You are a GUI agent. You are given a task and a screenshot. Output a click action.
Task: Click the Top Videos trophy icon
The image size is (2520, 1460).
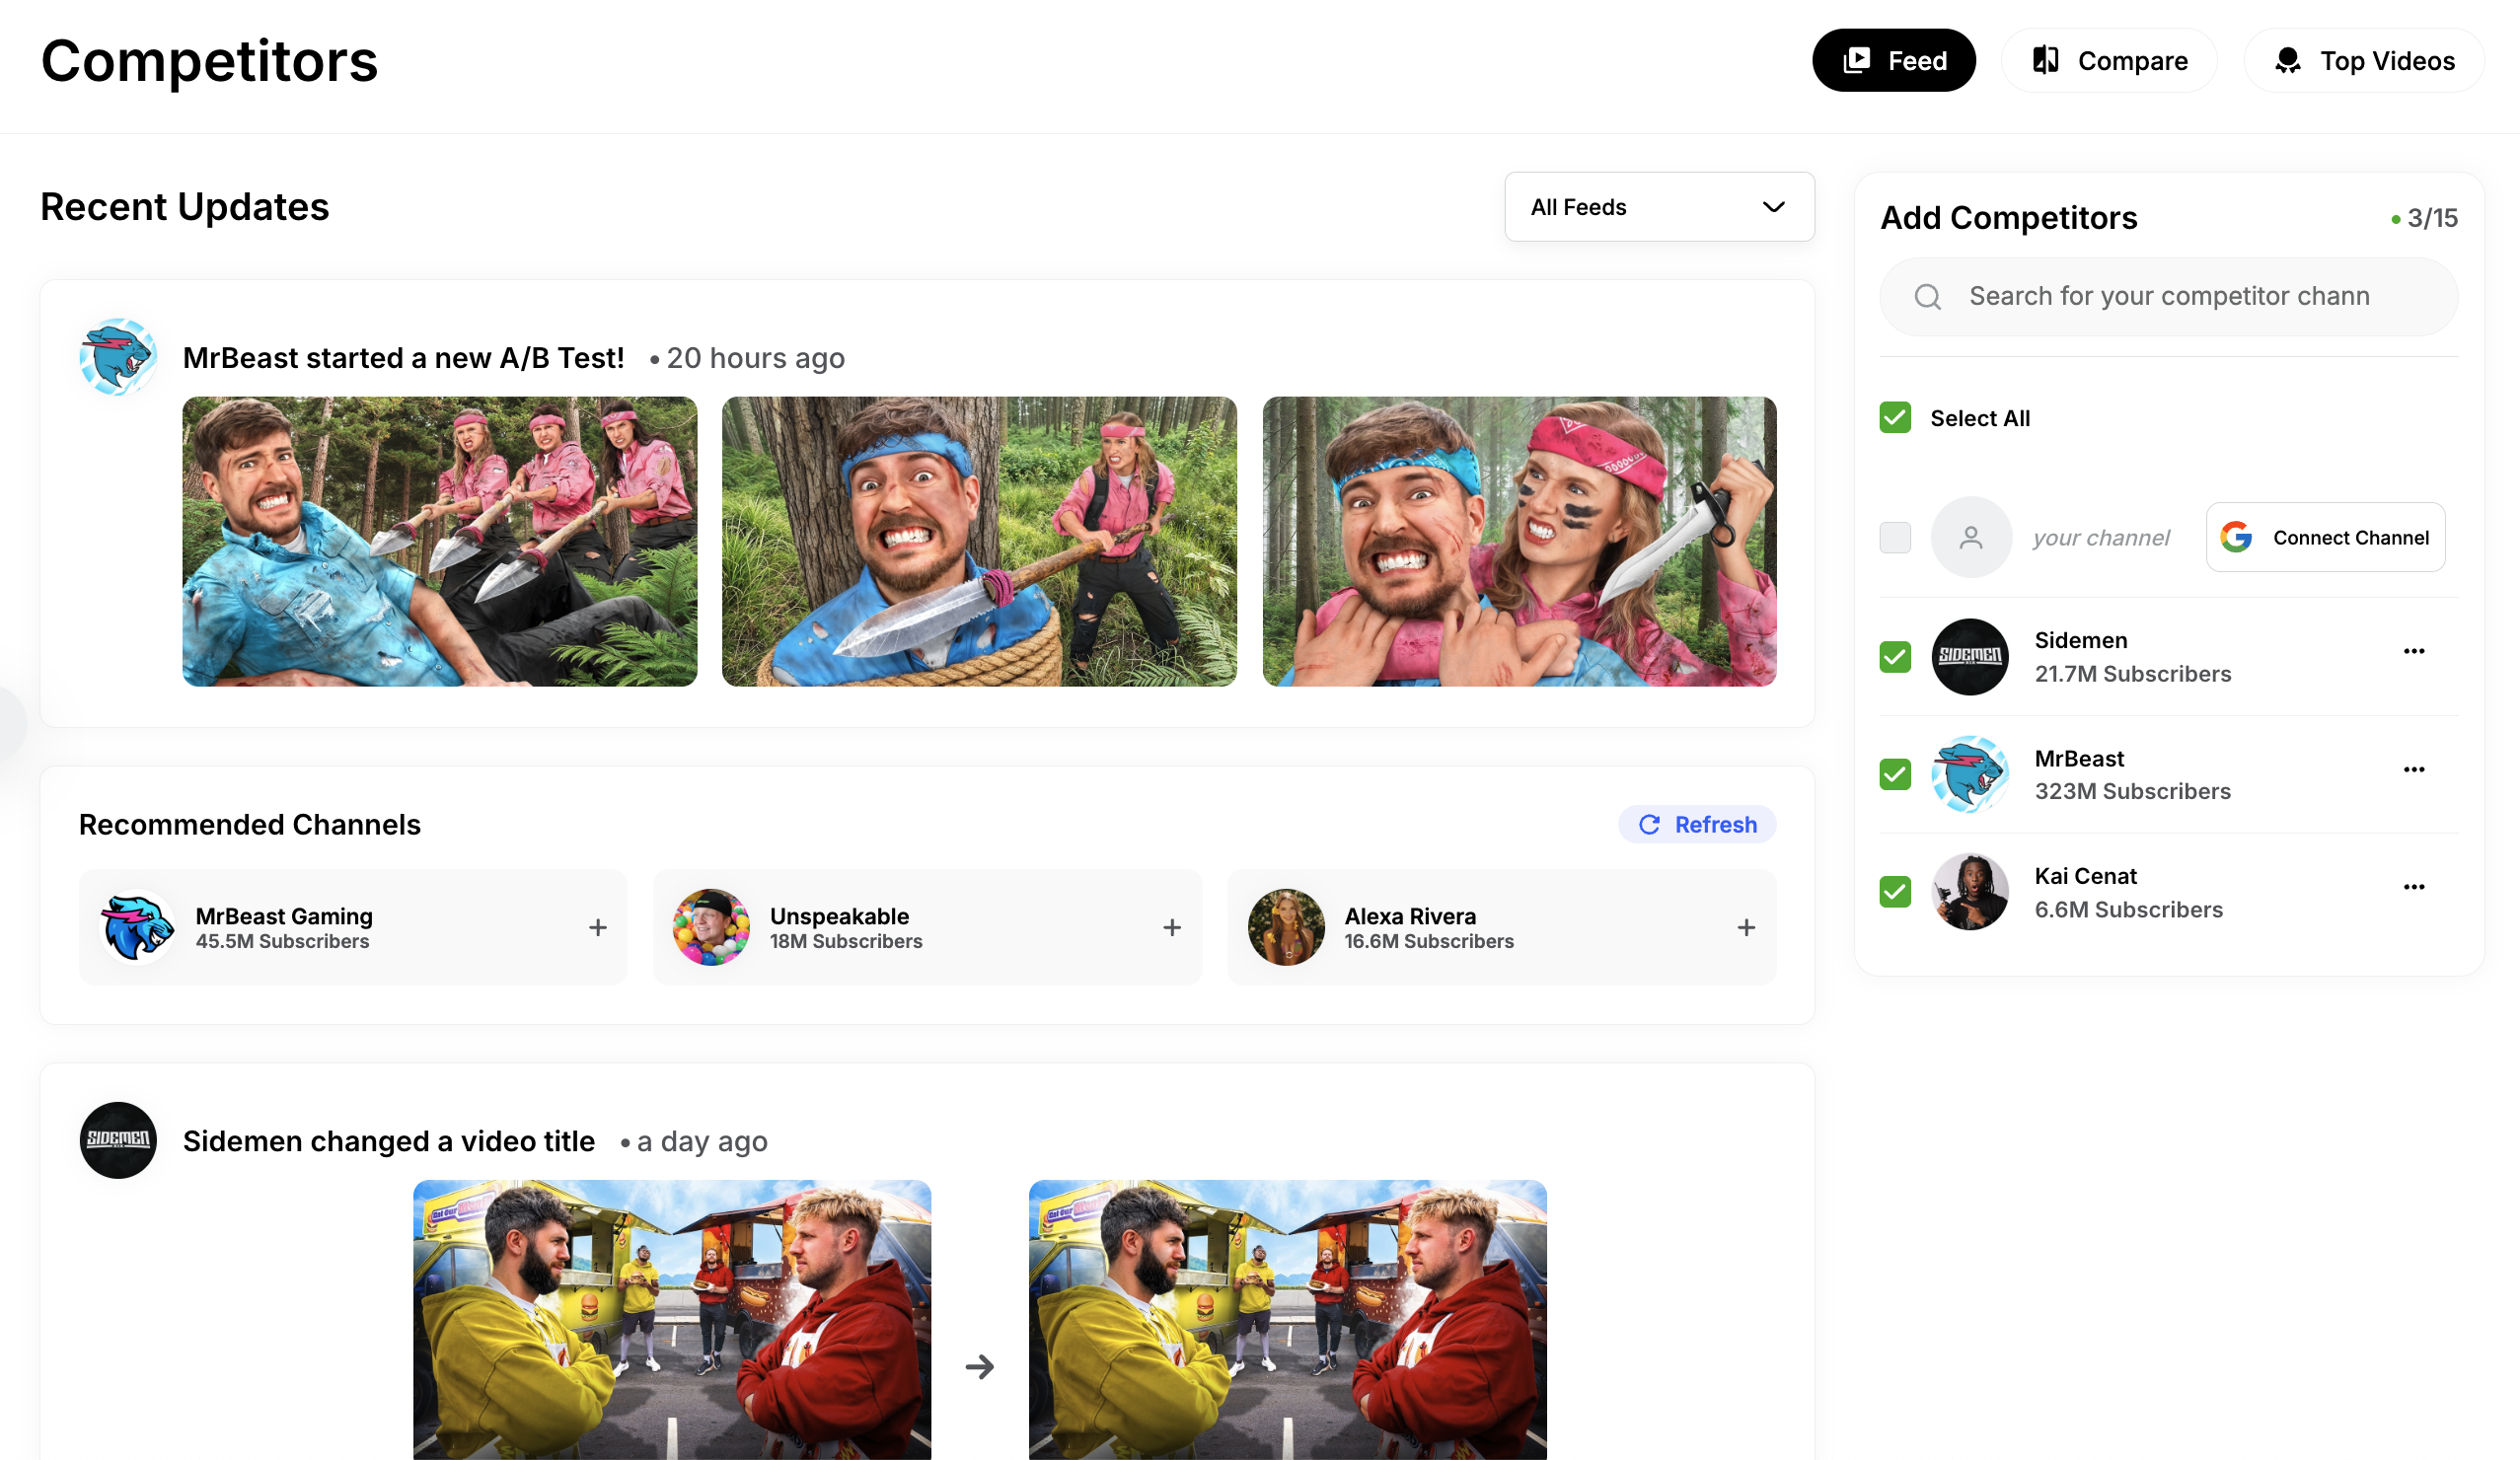click(2290, 60)
